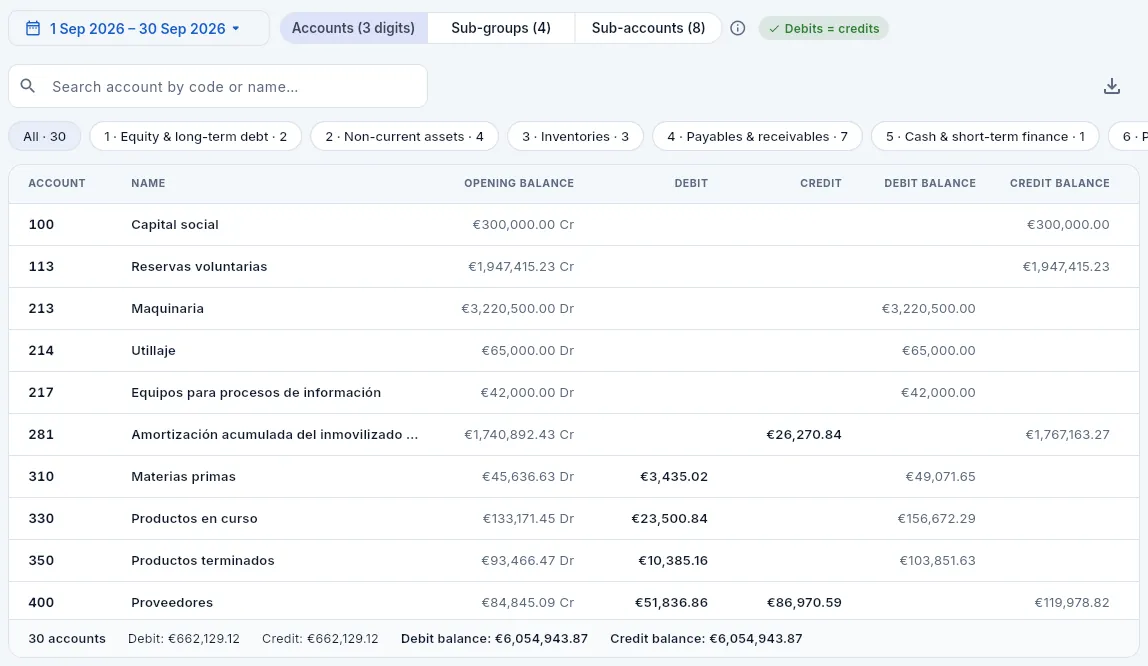
Task: Click the CREDIT BALANCE column header
Action: click(x=1059, y=183)
